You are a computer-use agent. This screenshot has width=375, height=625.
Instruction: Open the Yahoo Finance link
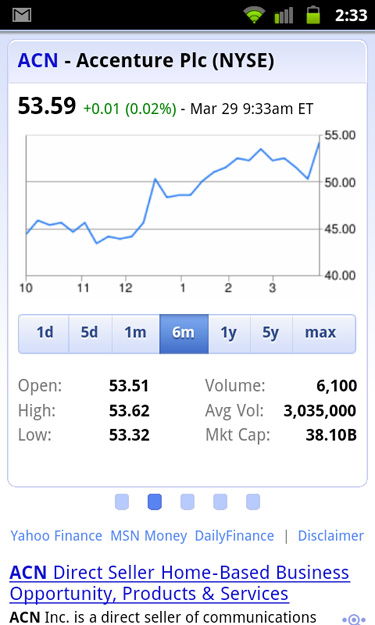(56, 536)
